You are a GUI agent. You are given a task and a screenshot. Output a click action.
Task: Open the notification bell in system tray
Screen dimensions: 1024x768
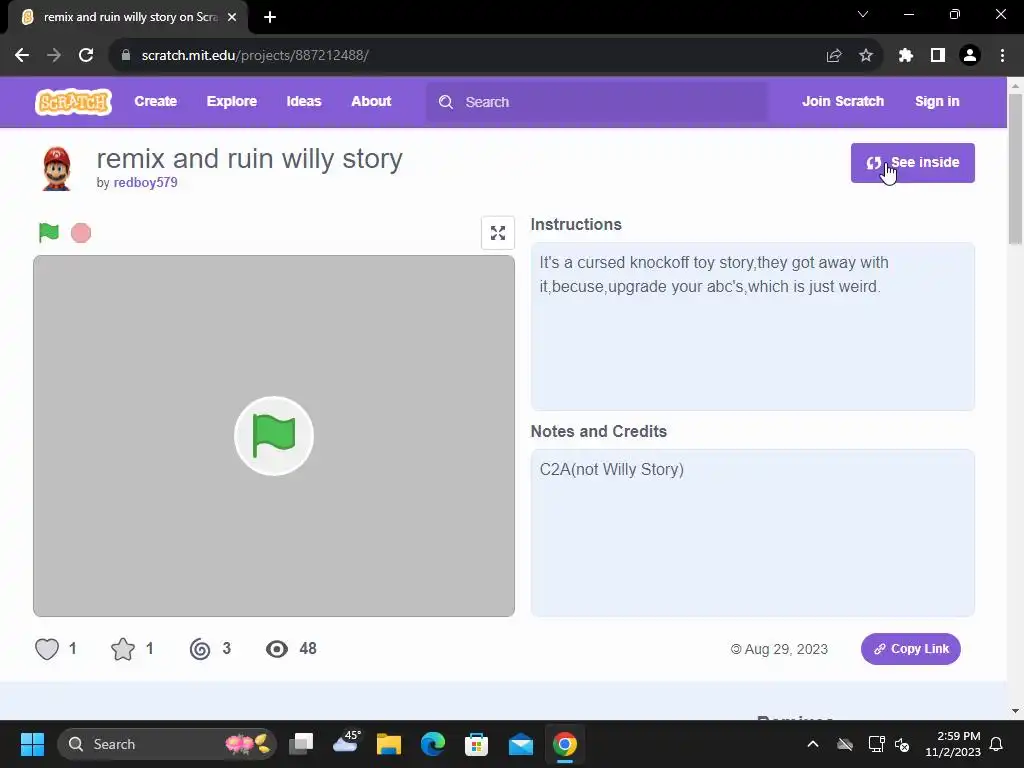[x=997, y=744]
